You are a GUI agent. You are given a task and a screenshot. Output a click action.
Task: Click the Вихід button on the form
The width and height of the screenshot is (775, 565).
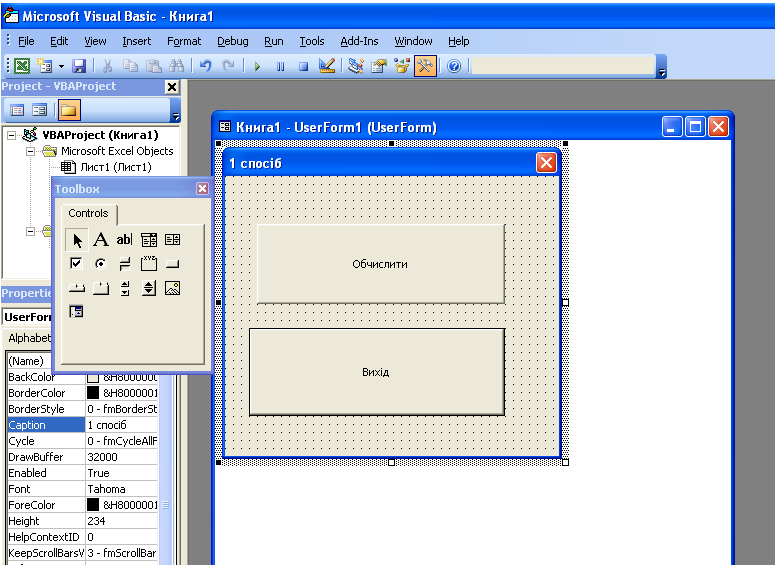point(377,372)
